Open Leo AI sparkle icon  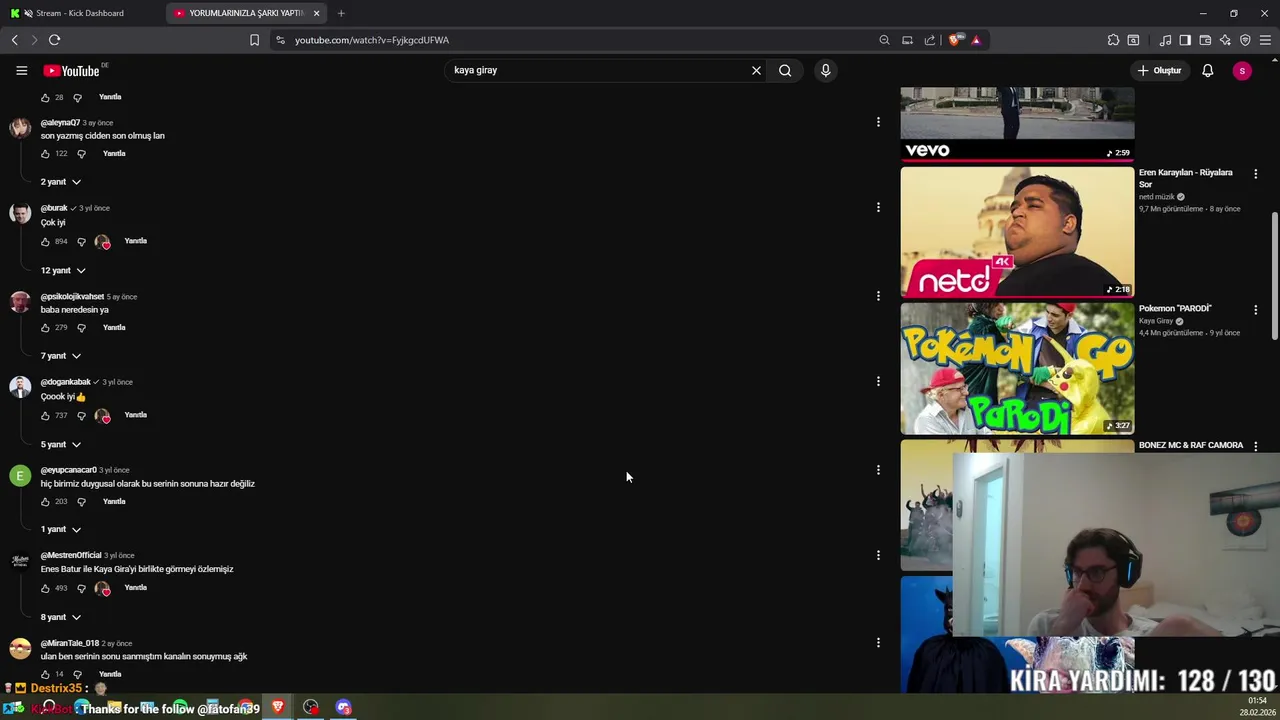(1225, 40)
